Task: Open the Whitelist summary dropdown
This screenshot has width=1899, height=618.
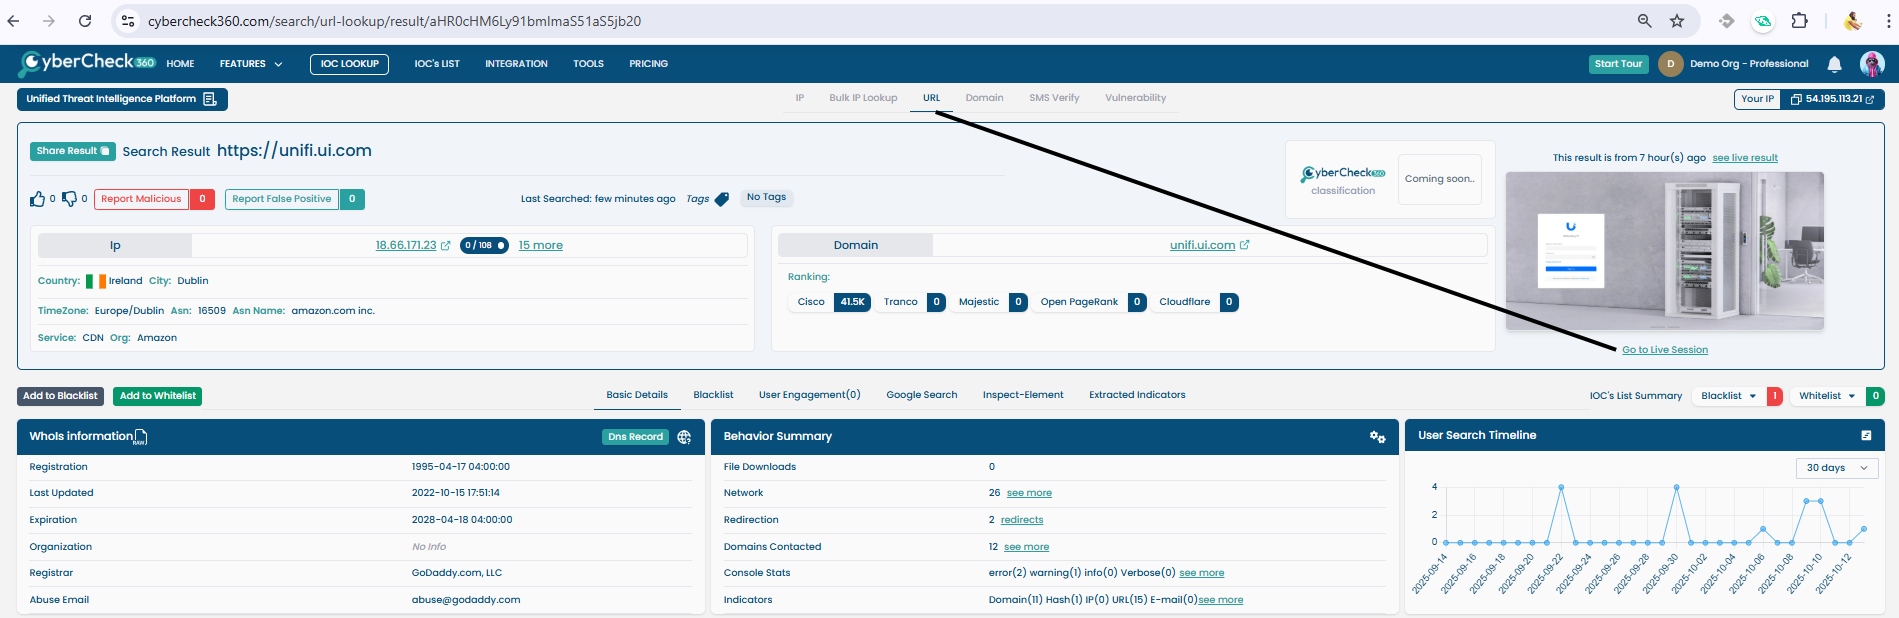Action: pos(1827,396)
